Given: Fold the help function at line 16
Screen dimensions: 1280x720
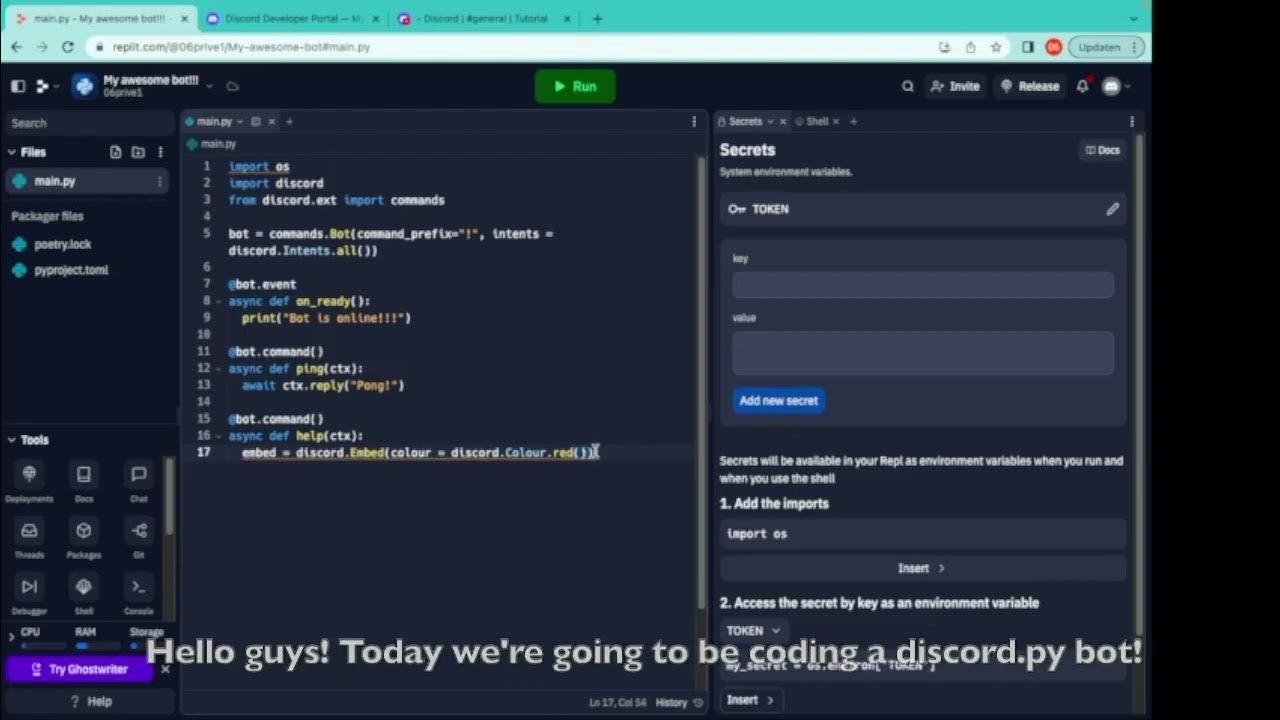Looking at the screenshot, I should (x=219, y=436).
